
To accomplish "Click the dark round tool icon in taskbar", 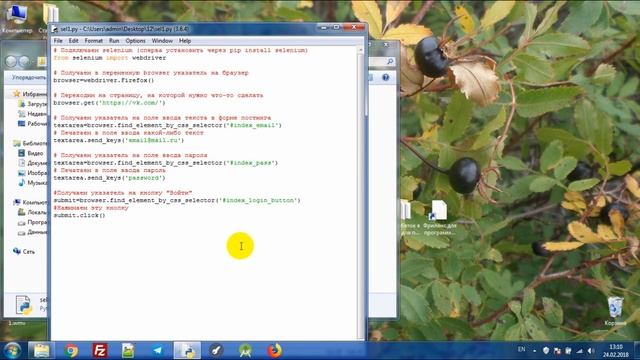I will [x=216, y=351].
